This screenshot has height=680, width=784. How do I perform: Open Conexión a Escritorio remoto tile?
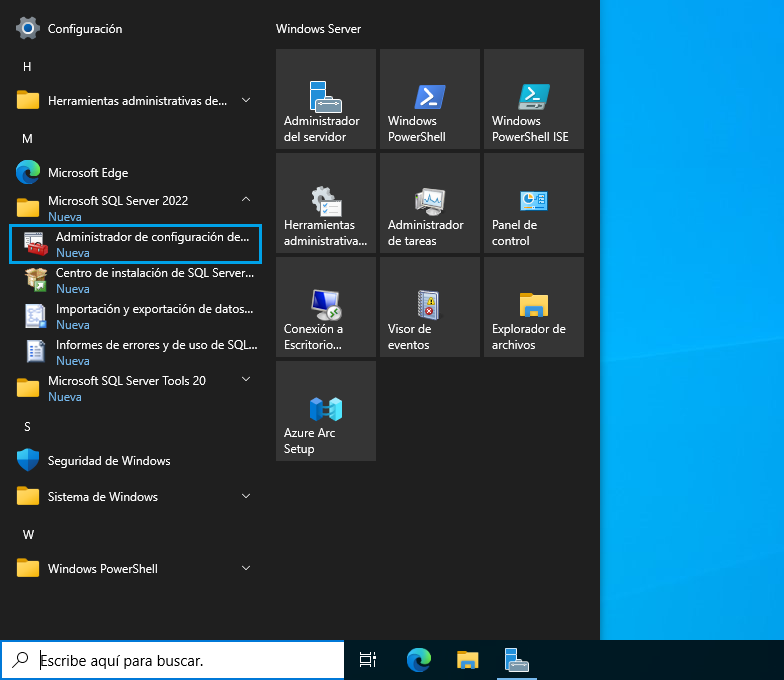pos(326,308)
